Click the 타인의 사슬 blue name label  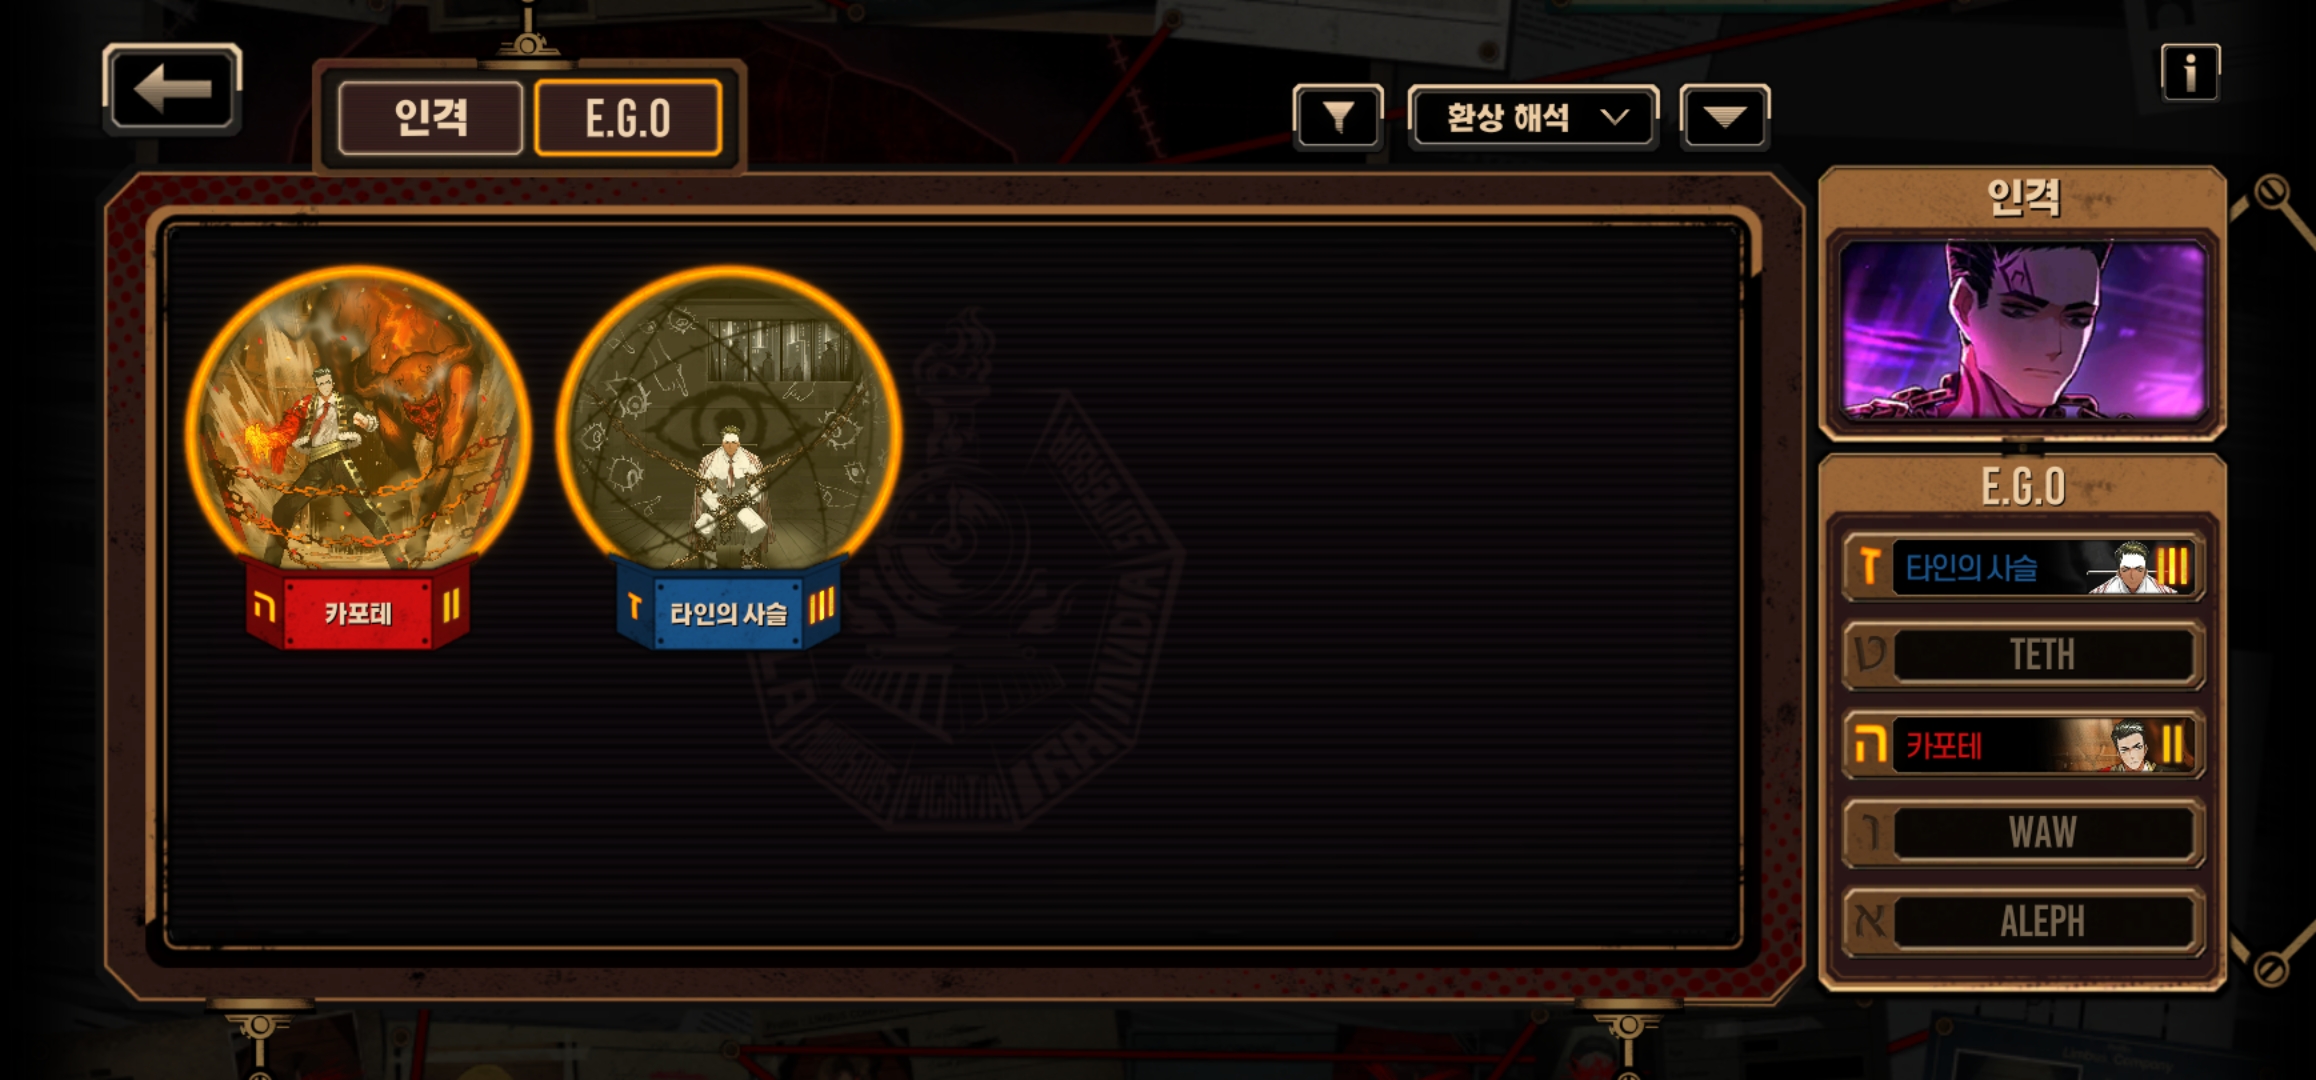coord(729,610)
